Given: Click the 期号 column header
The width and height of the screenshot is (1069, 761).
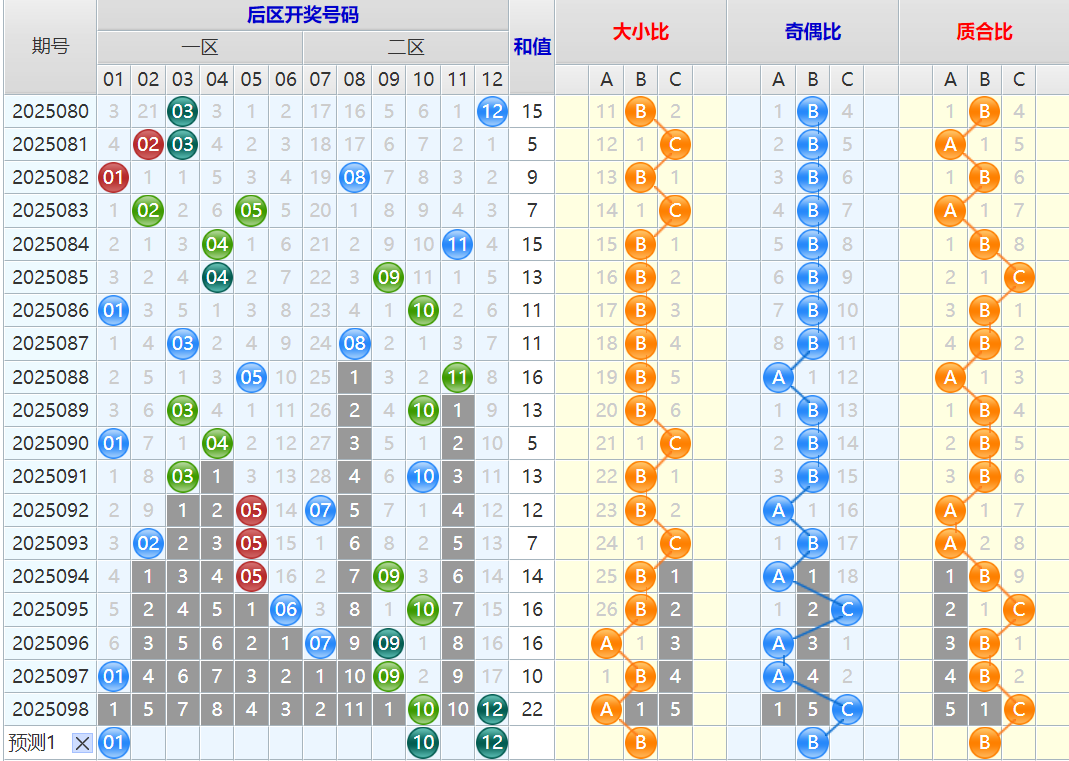Looking at the screenshot, I should (50, 46).
